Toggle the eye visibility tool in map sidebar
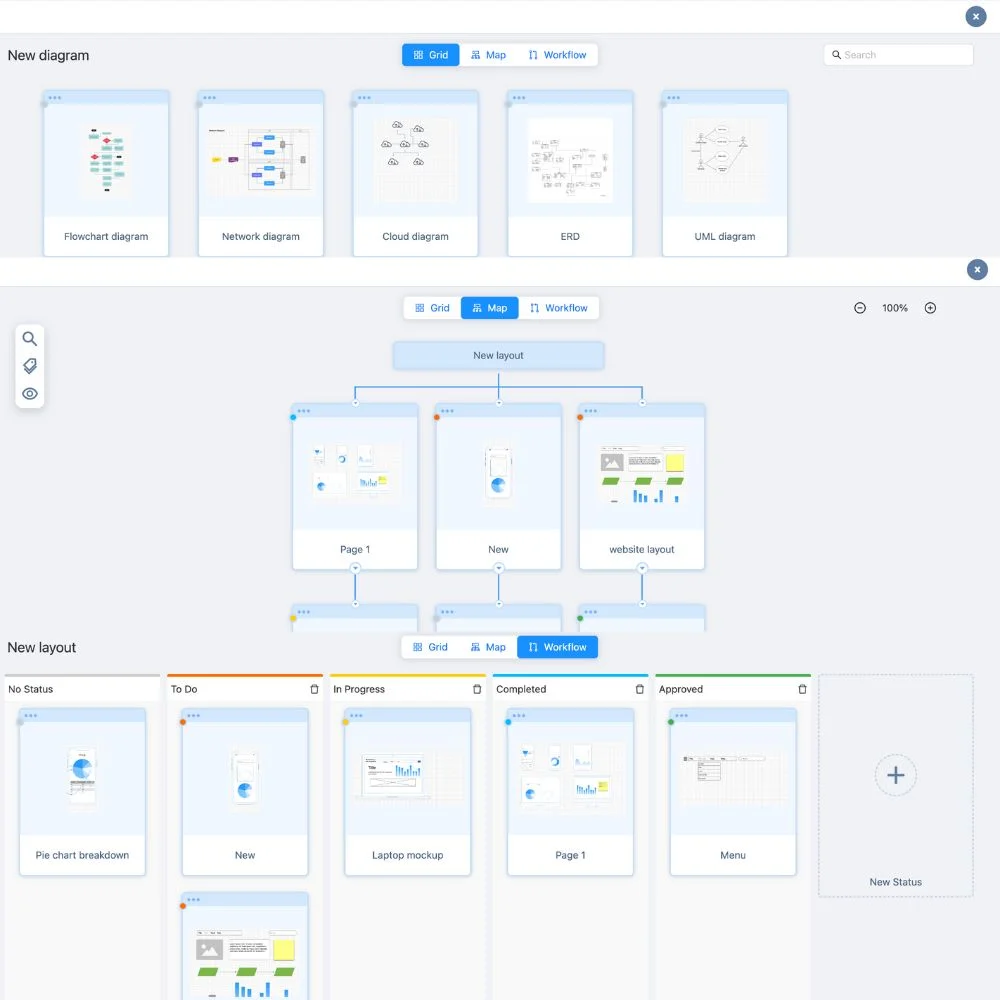This screenshot has height=1000, width=1000. click(29, 393)
